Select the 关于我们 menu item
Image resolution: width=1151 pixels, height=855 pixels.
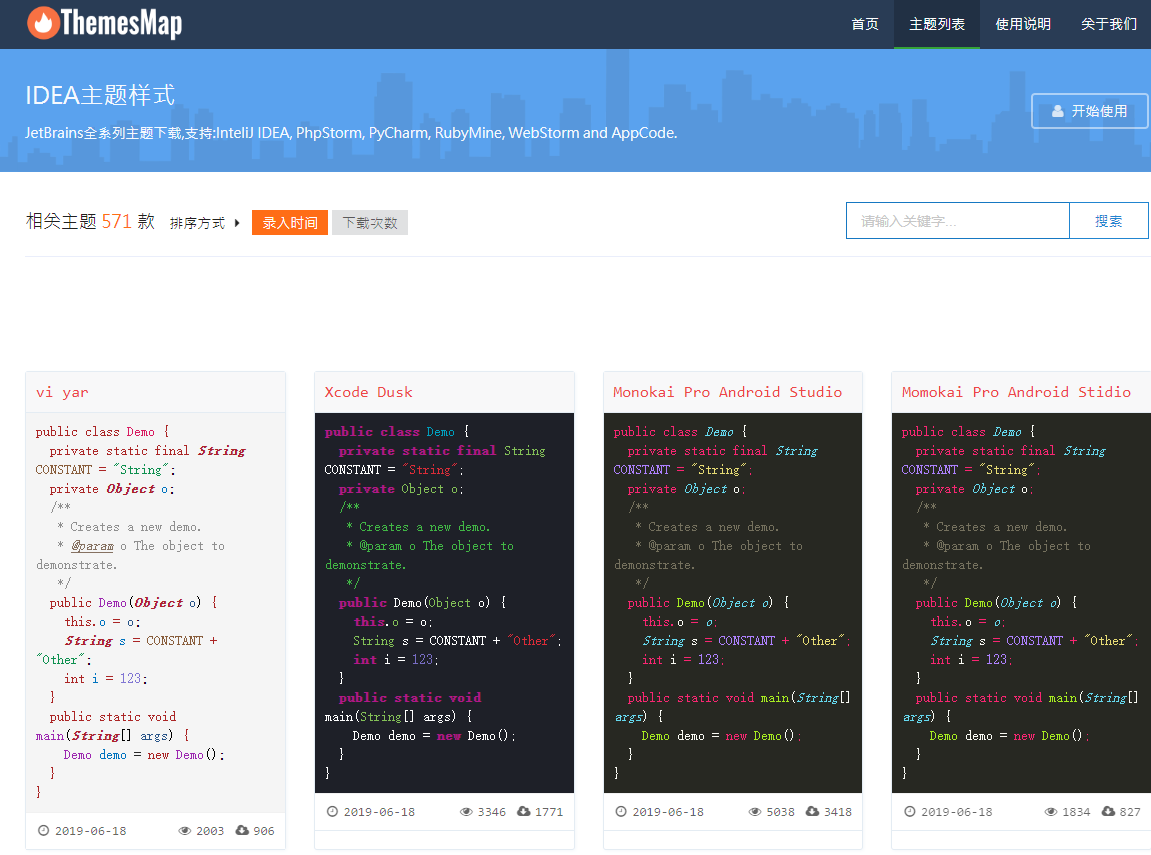pyautogui.click(x=1109, y=24)
